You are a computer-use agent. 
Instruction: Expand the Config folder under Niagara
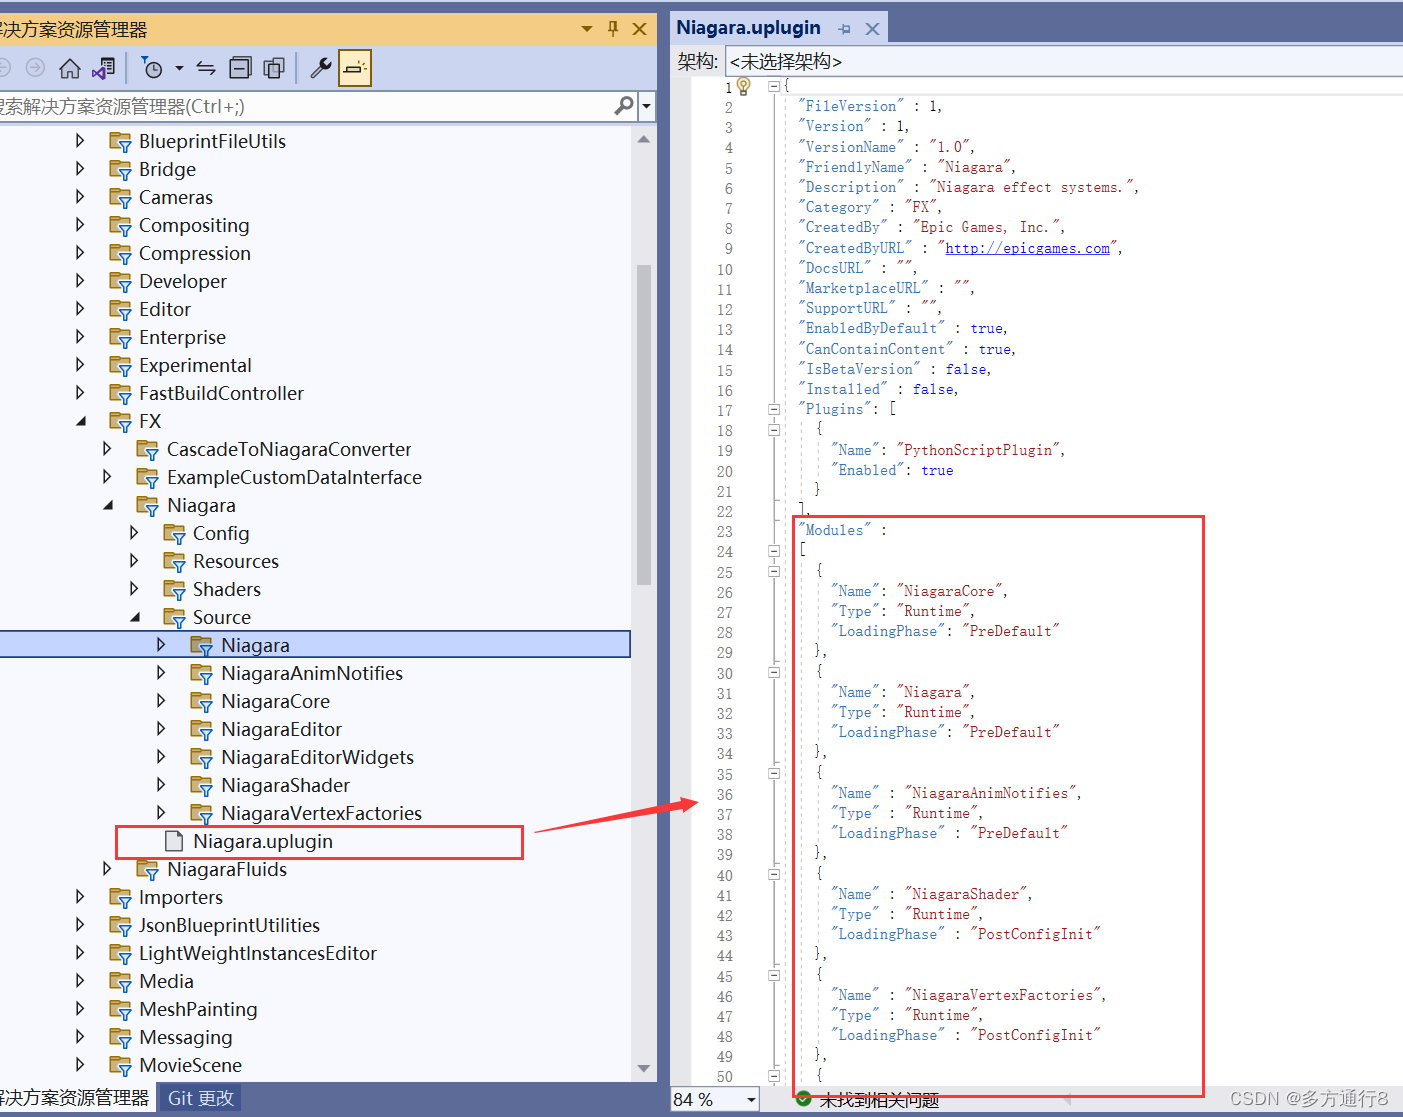click(134, 533)
